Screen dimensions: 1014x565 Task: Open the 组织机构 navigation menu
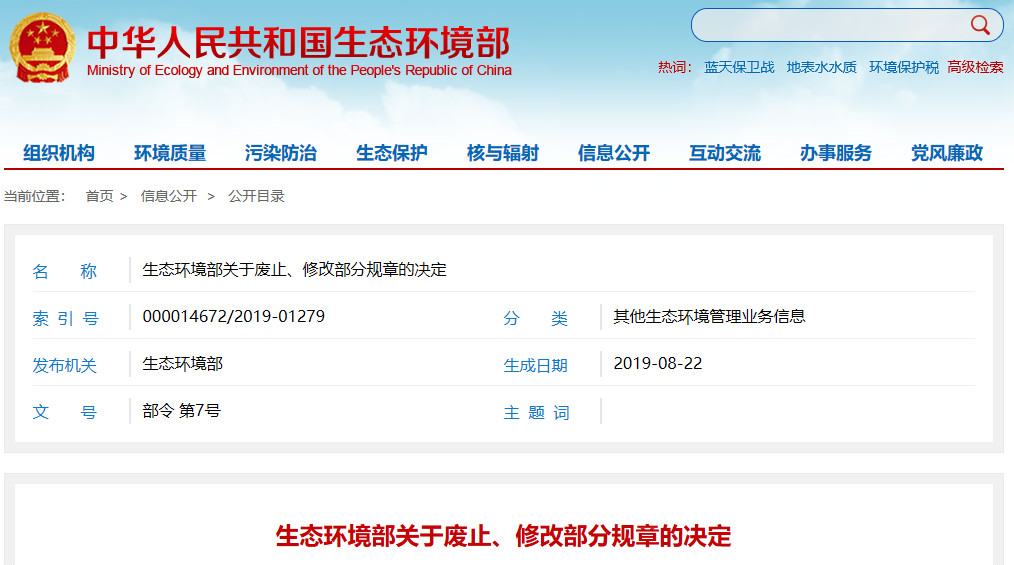click(x=59, y=153)
